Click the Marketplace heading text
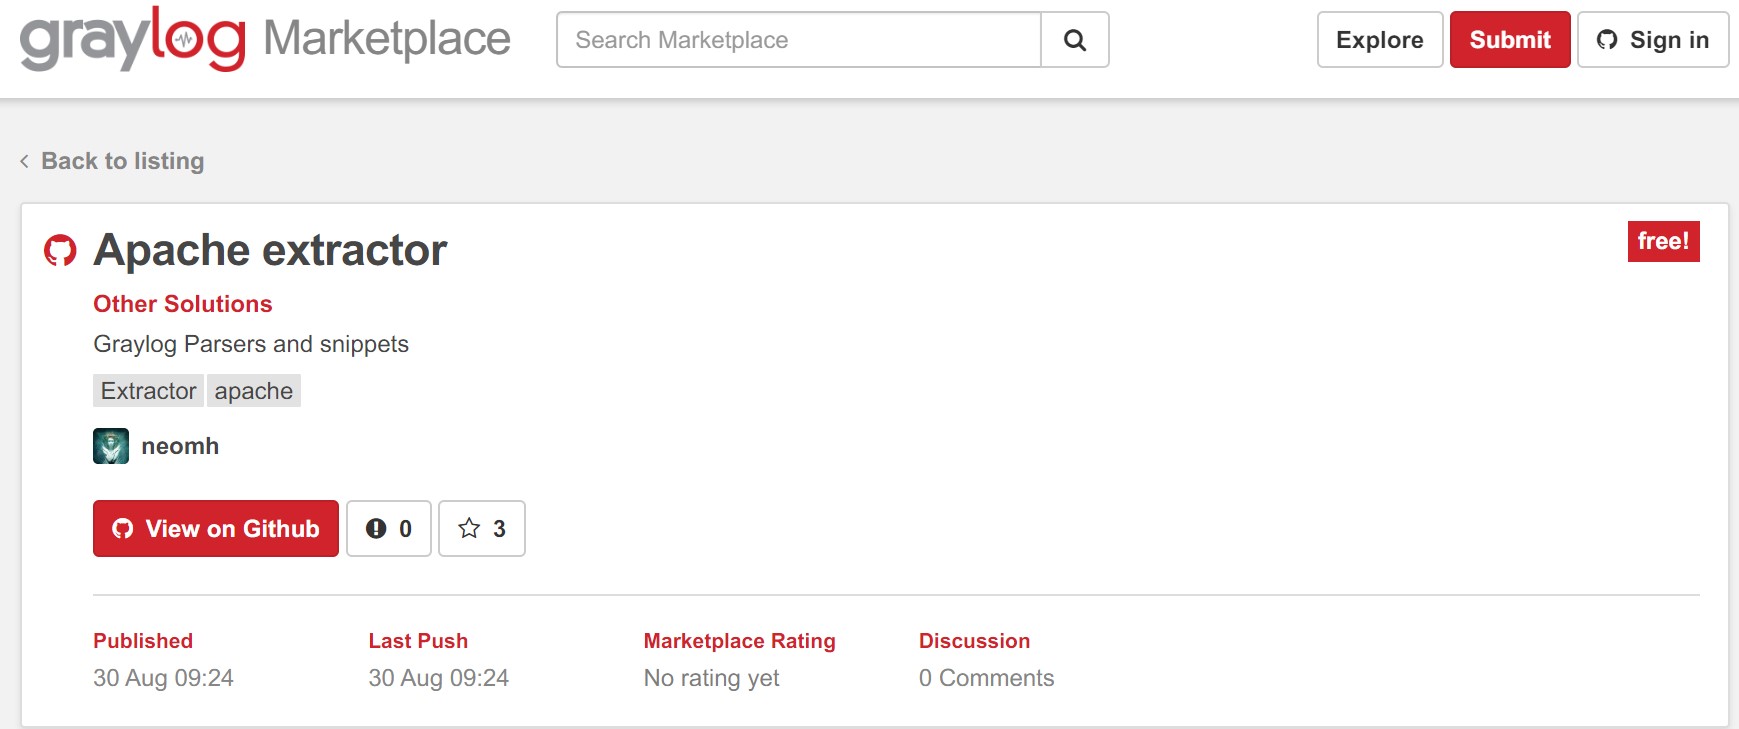Viewport: 1739px width, 729px height. point(387,39)
